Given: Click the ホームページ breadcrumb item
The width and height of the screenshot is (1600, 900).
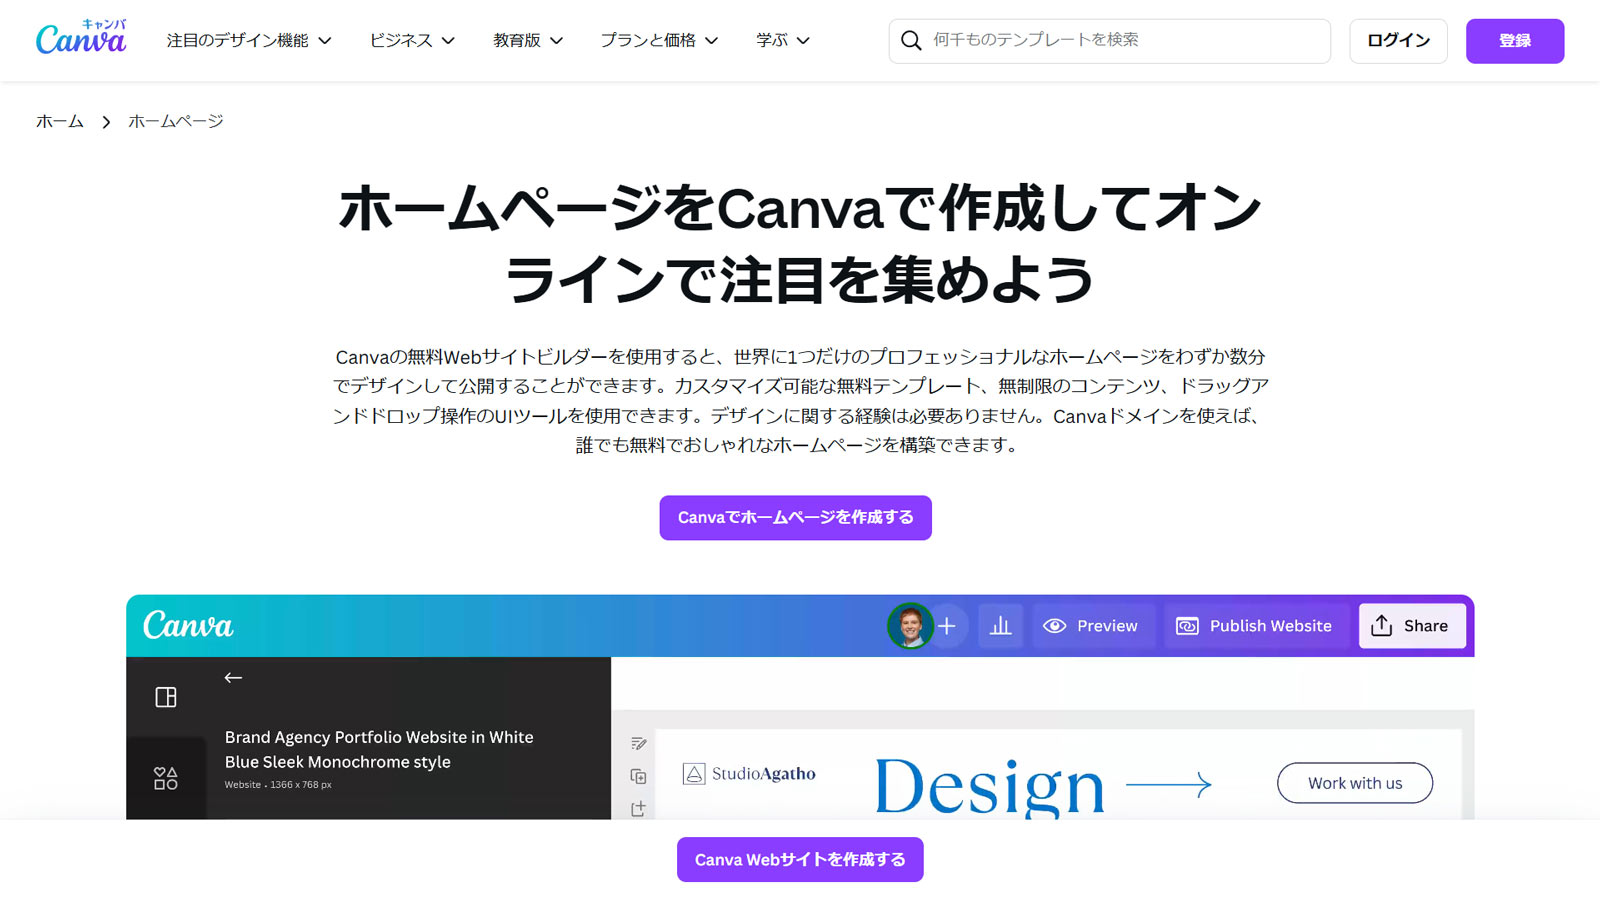Looking at the screenshot, I should tap(176, 122).
